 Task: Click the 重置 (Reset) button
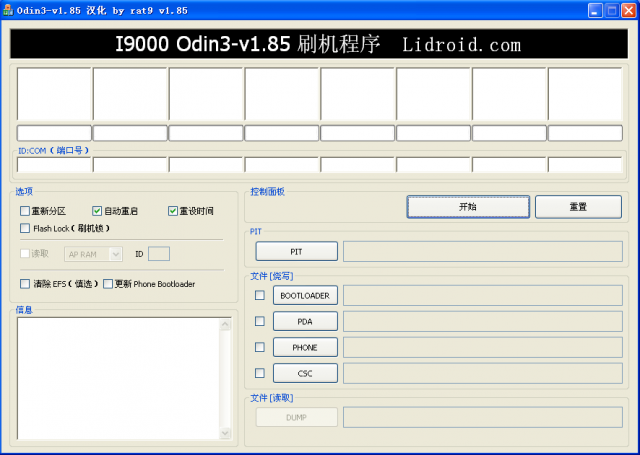578,207
